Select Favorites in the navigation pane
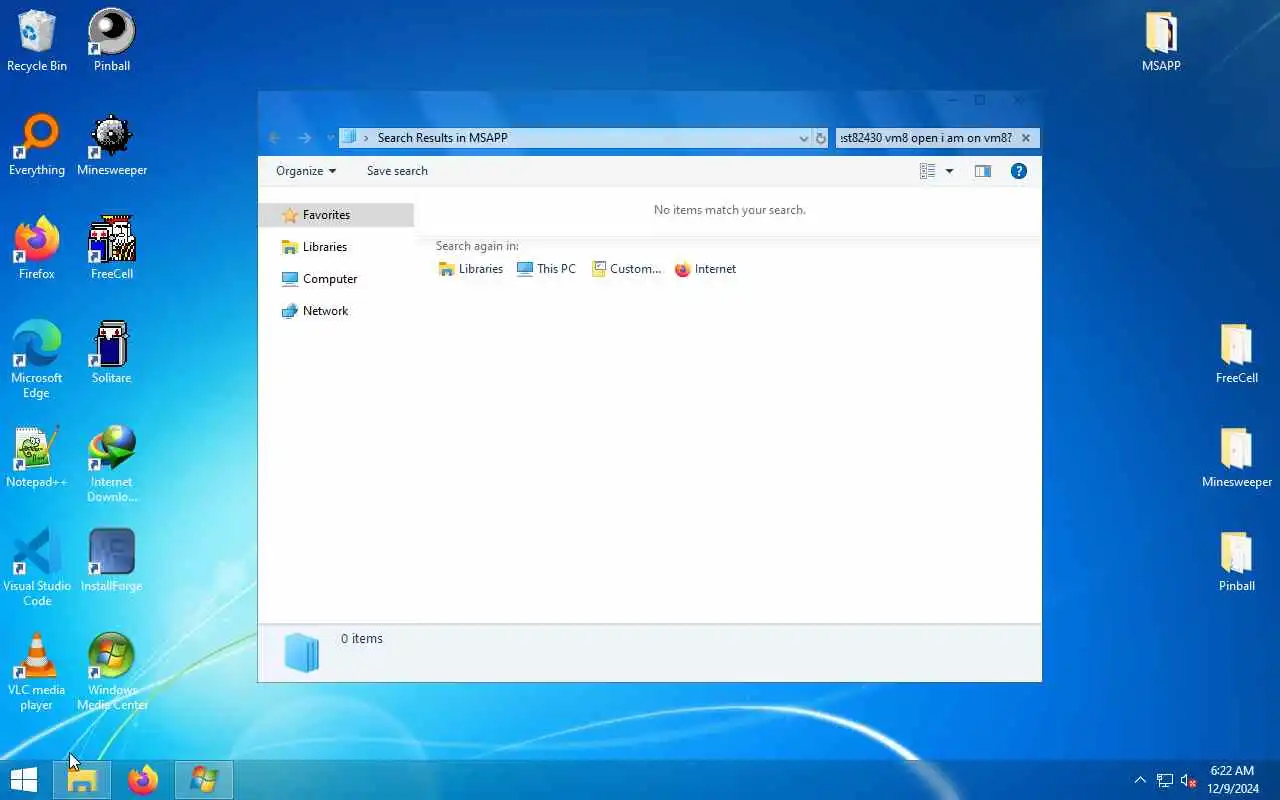This screenshot has height=800, width=1280. [x=336, y=215]
